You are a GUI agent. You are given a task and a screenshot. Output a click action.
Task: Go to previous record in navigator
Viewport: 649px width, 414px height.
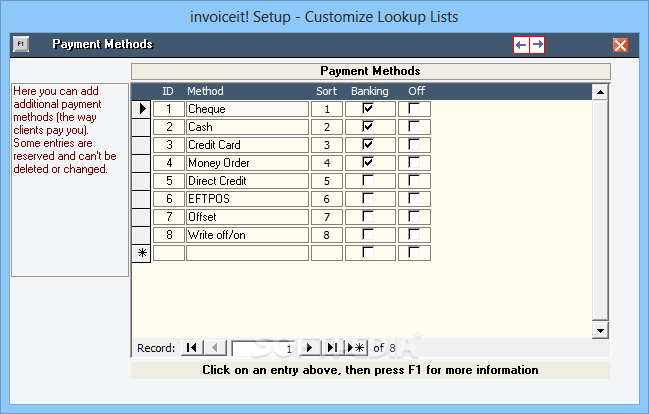click(215, 348)
